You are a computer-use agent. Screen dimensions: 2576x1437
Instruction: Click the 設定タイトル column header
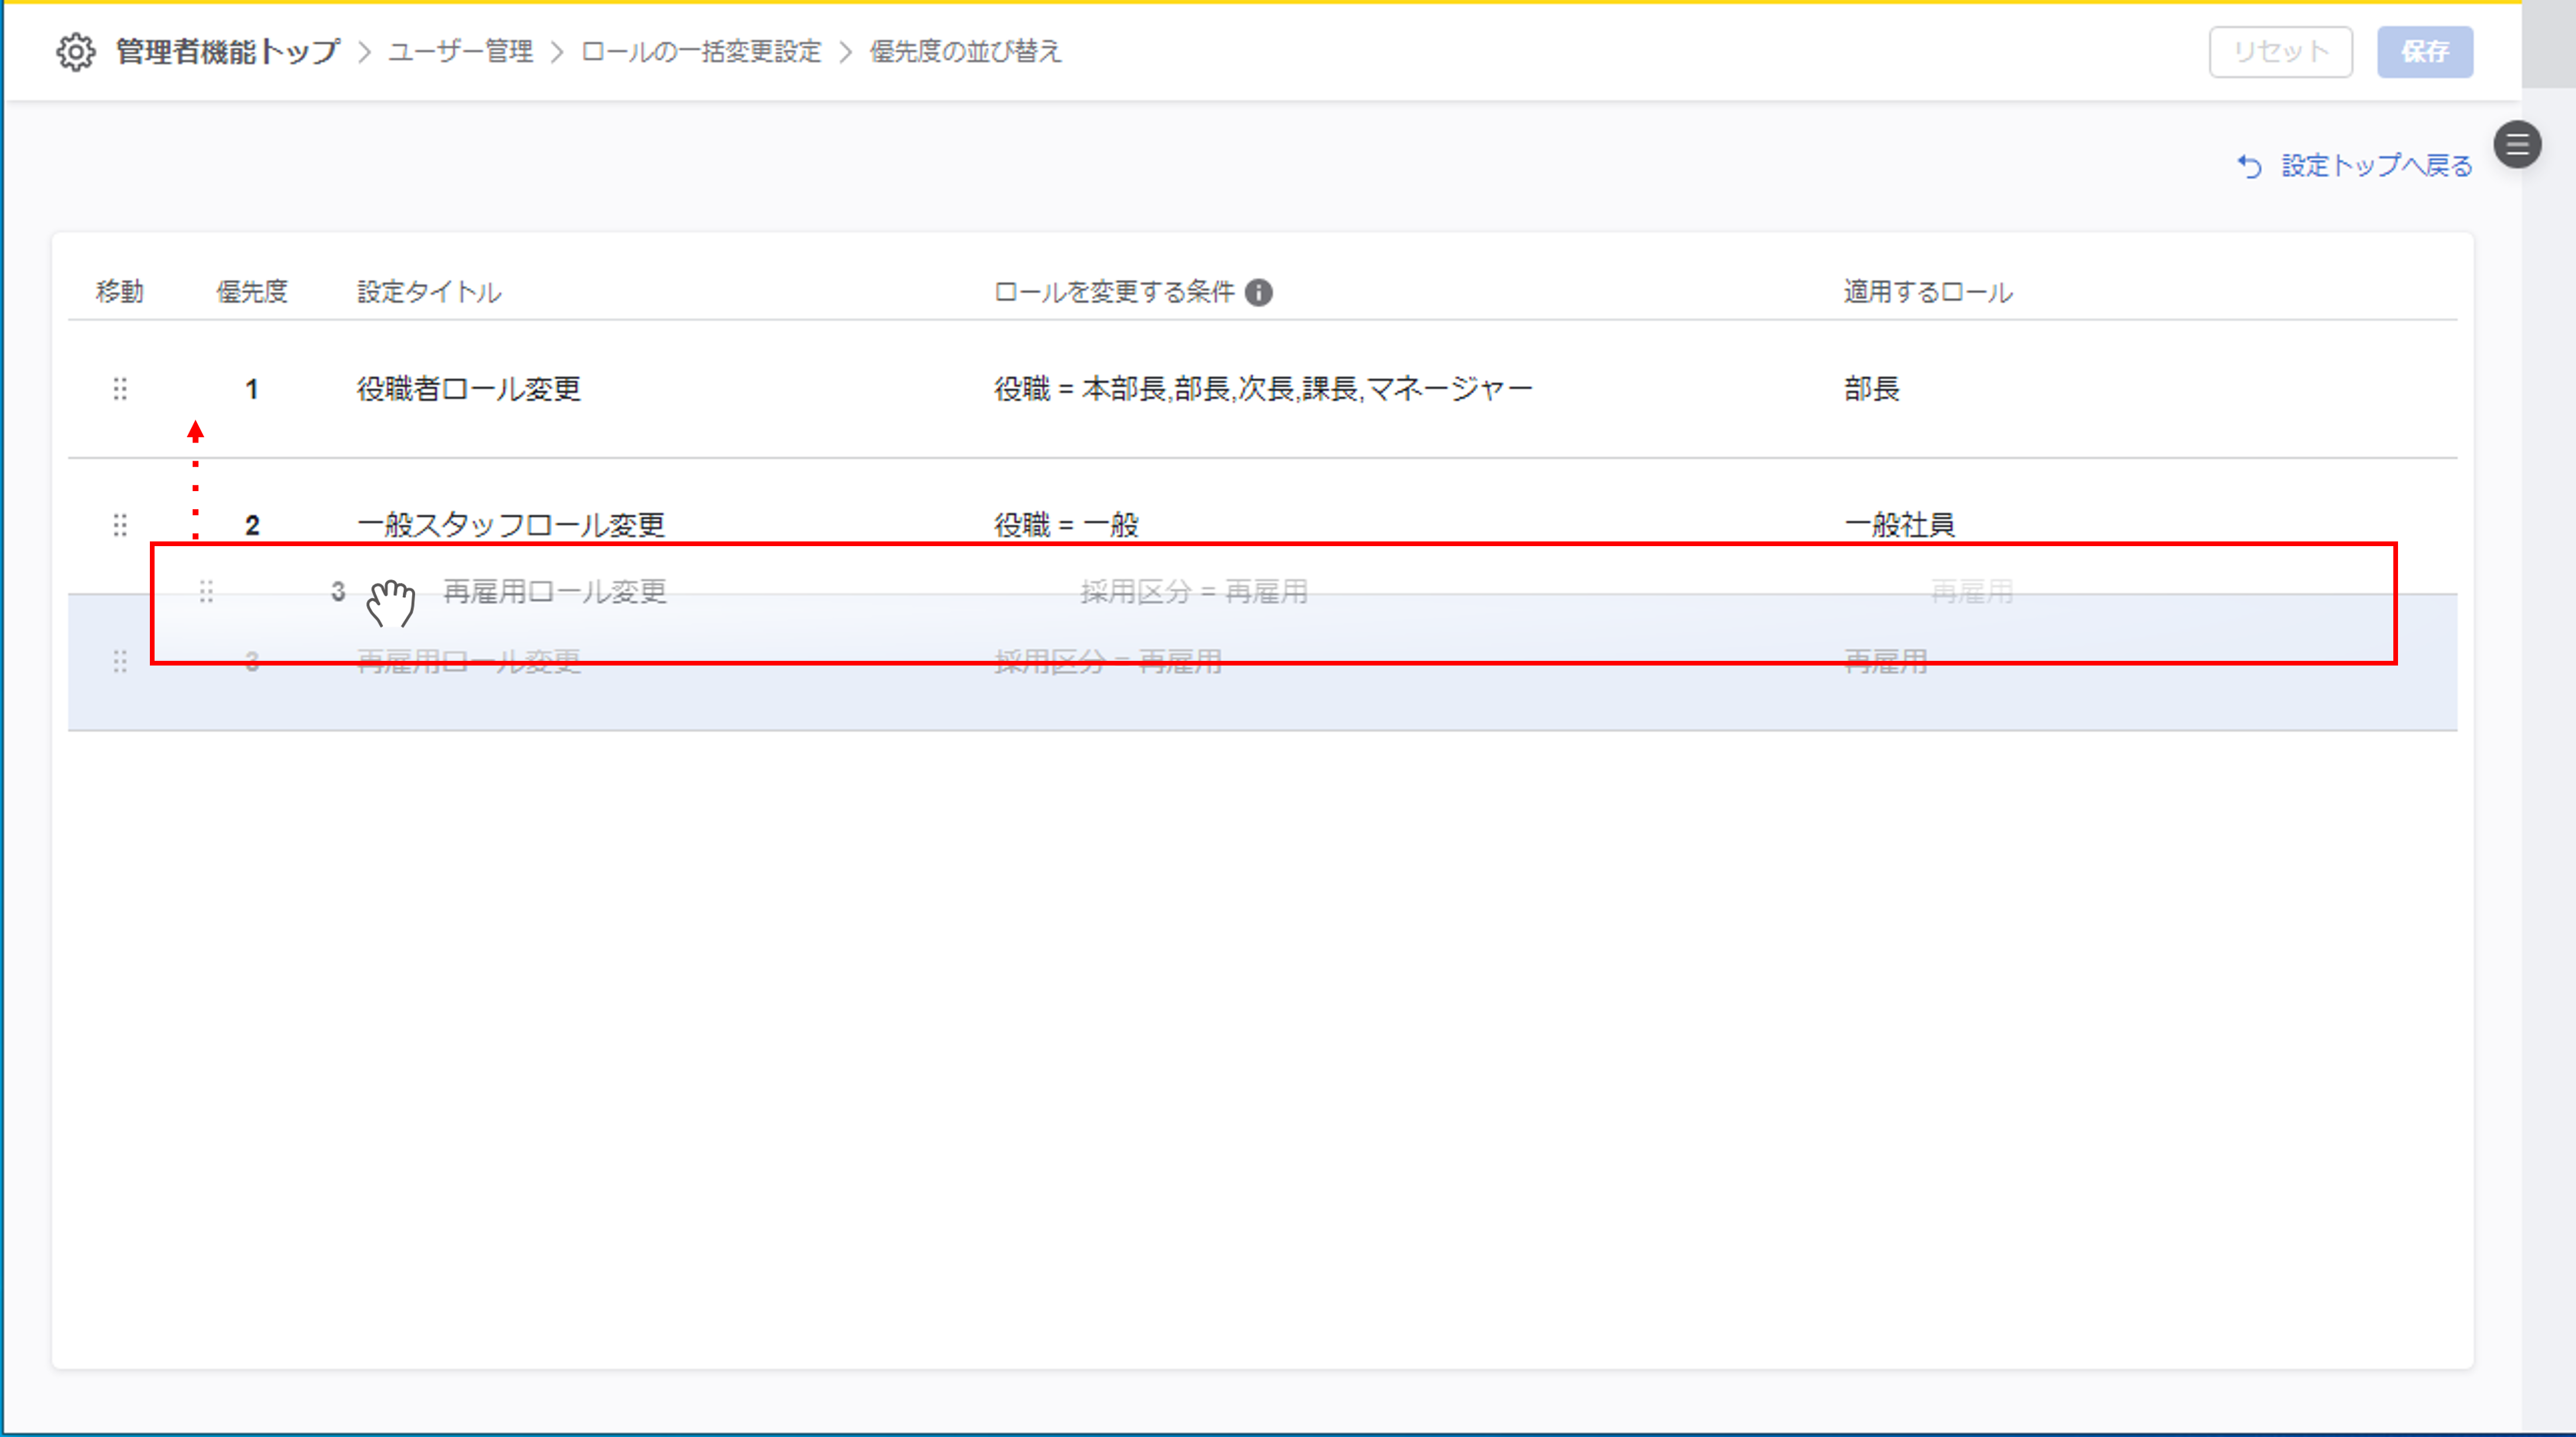click(429, 292)
